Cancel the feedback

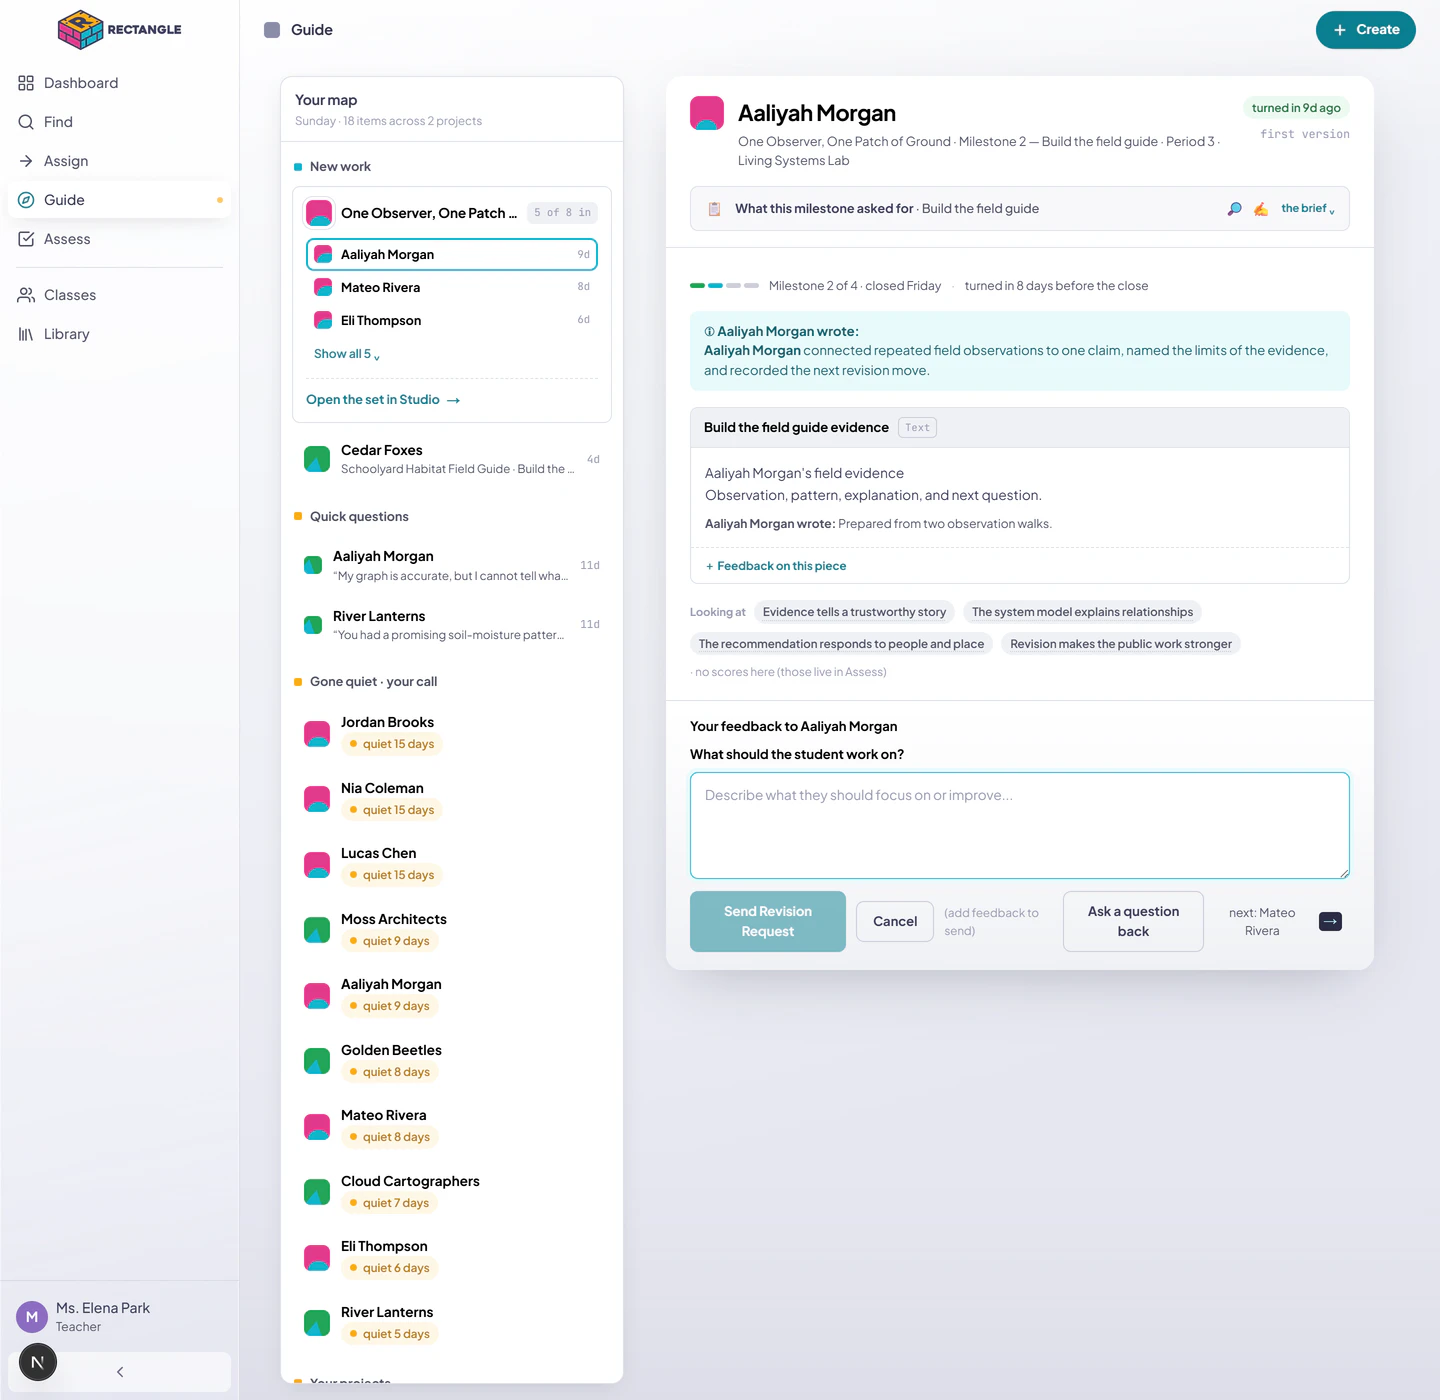point(895,921)
